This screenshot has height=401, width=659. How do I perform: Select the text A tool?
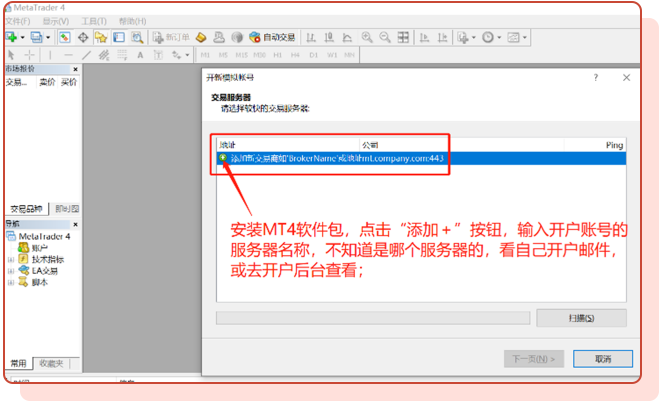pos(140,55)
